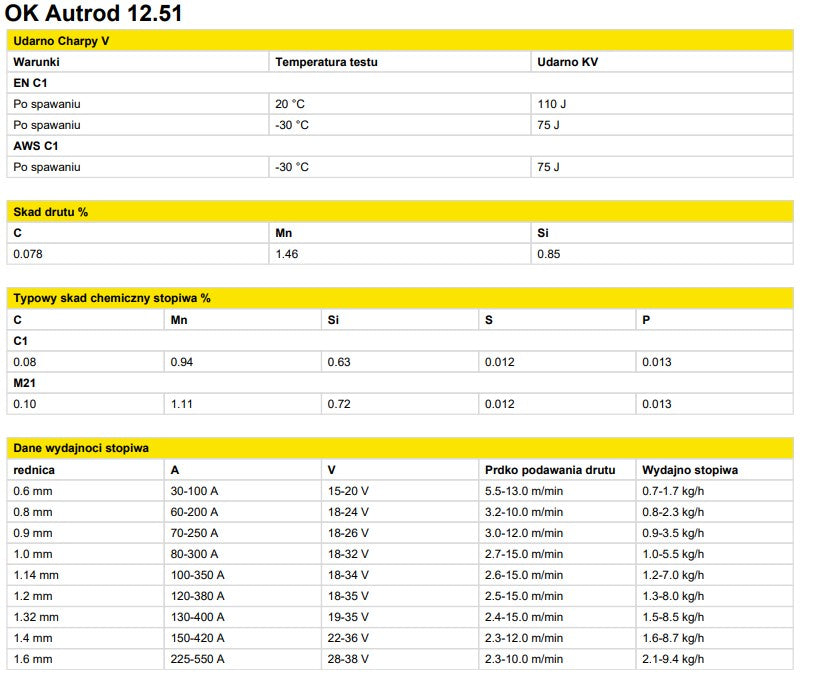Click the Skad drutu % section header

[51, 212]
